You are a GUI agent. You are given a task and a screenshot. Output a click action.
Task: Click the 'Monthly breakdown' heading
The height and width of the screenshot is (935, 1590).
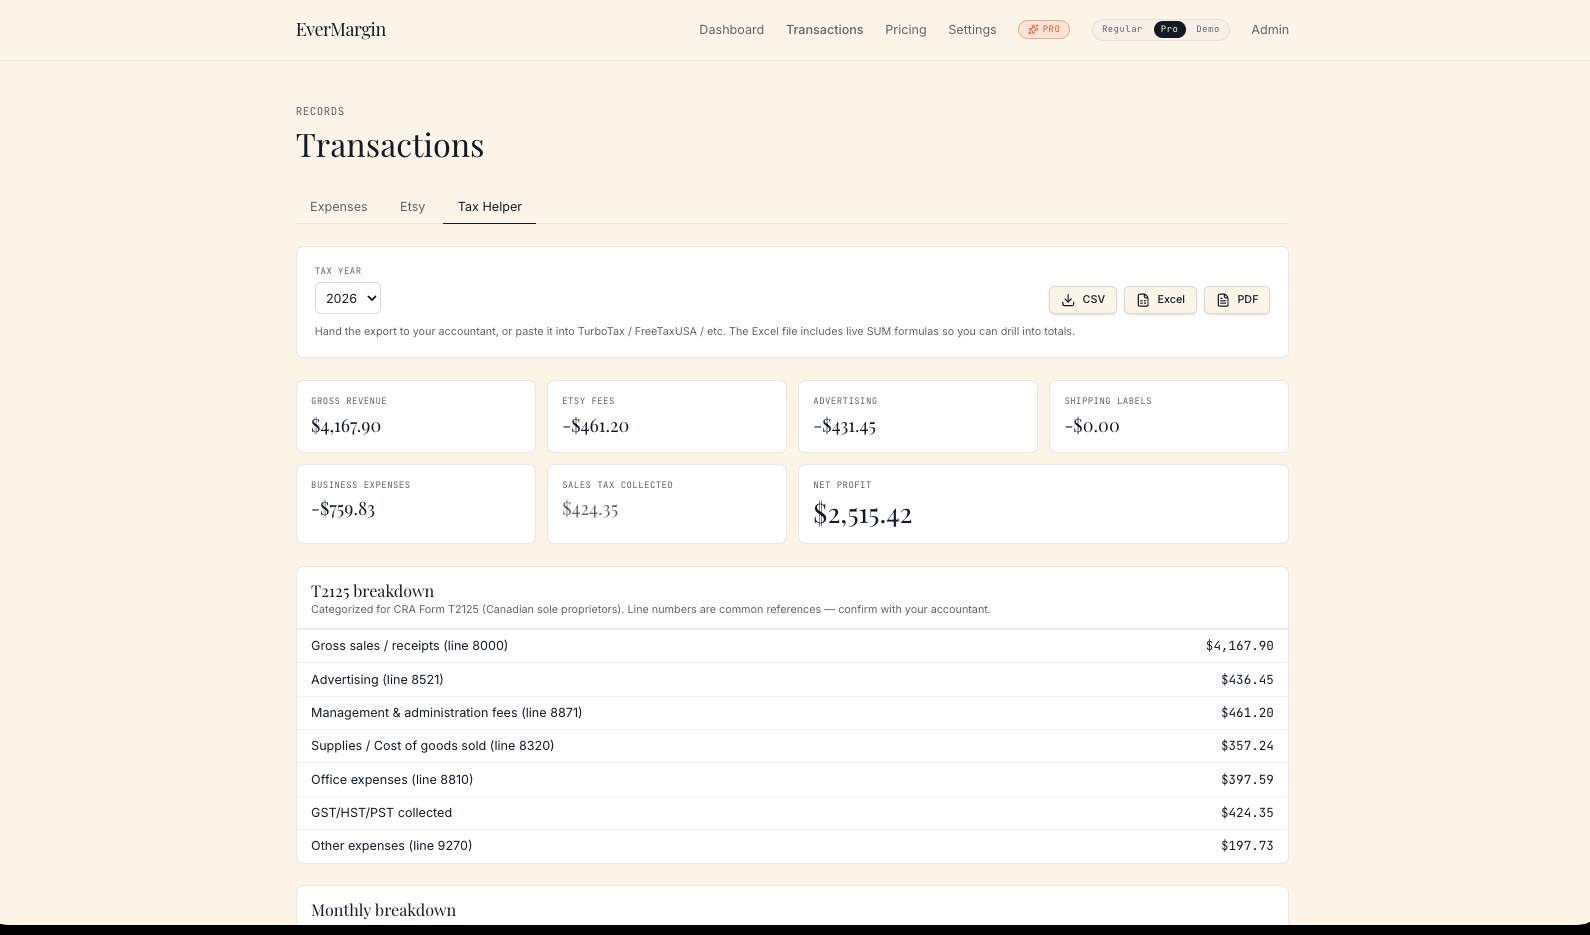pyautogui.click(x=383, y=910)
